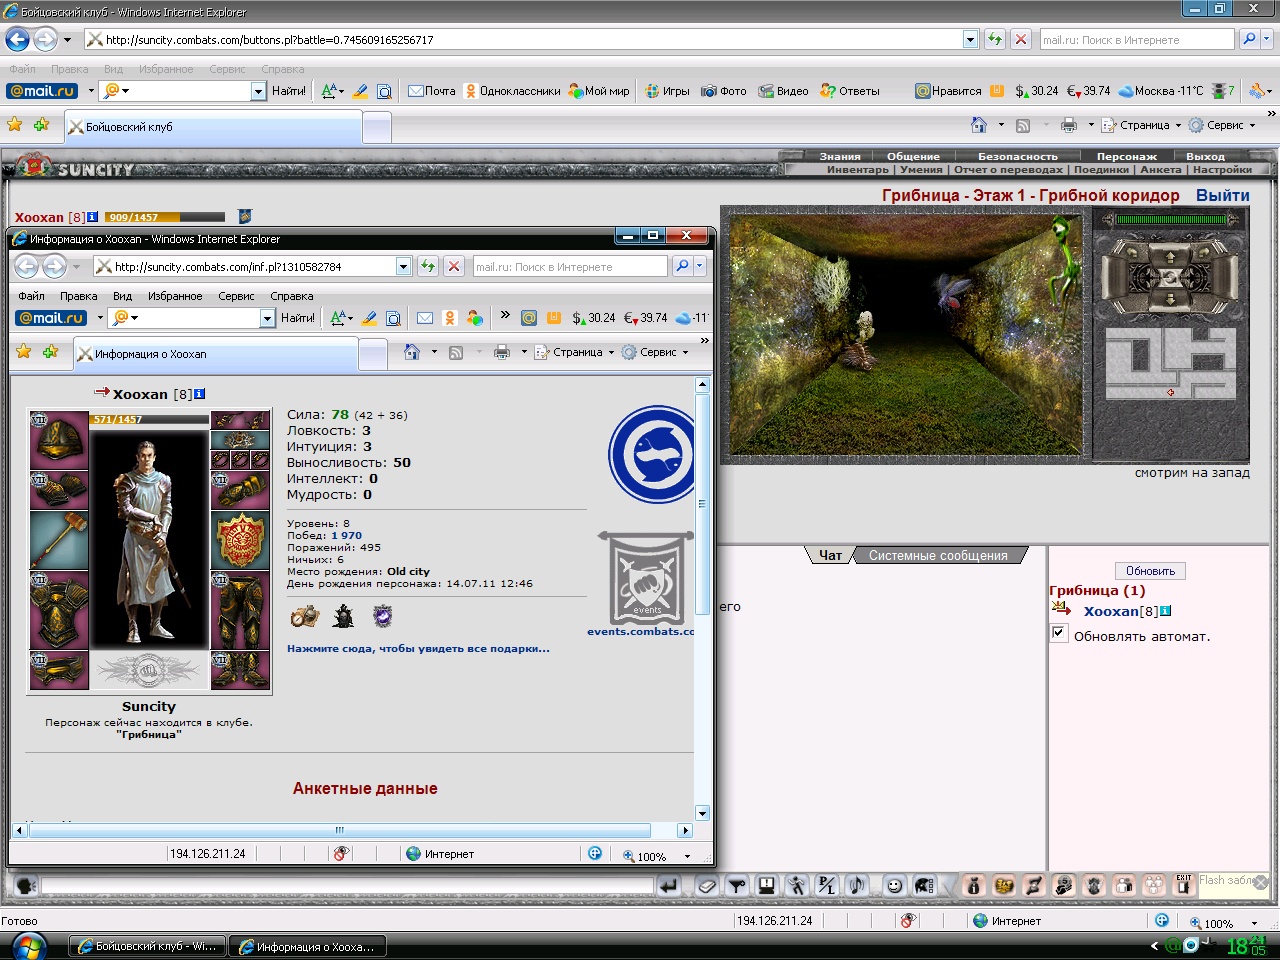Click the Выйти link near dungeon title
Image resolution: width=1280 pixels, height=960 pixels.
[x=1223, y=195]
